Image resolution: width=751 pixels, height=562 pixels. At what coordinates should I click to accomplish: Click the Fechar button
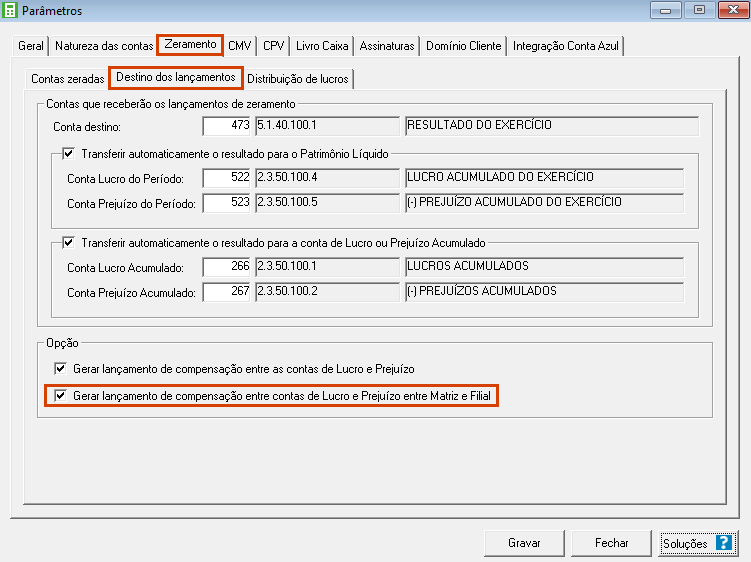611,543
